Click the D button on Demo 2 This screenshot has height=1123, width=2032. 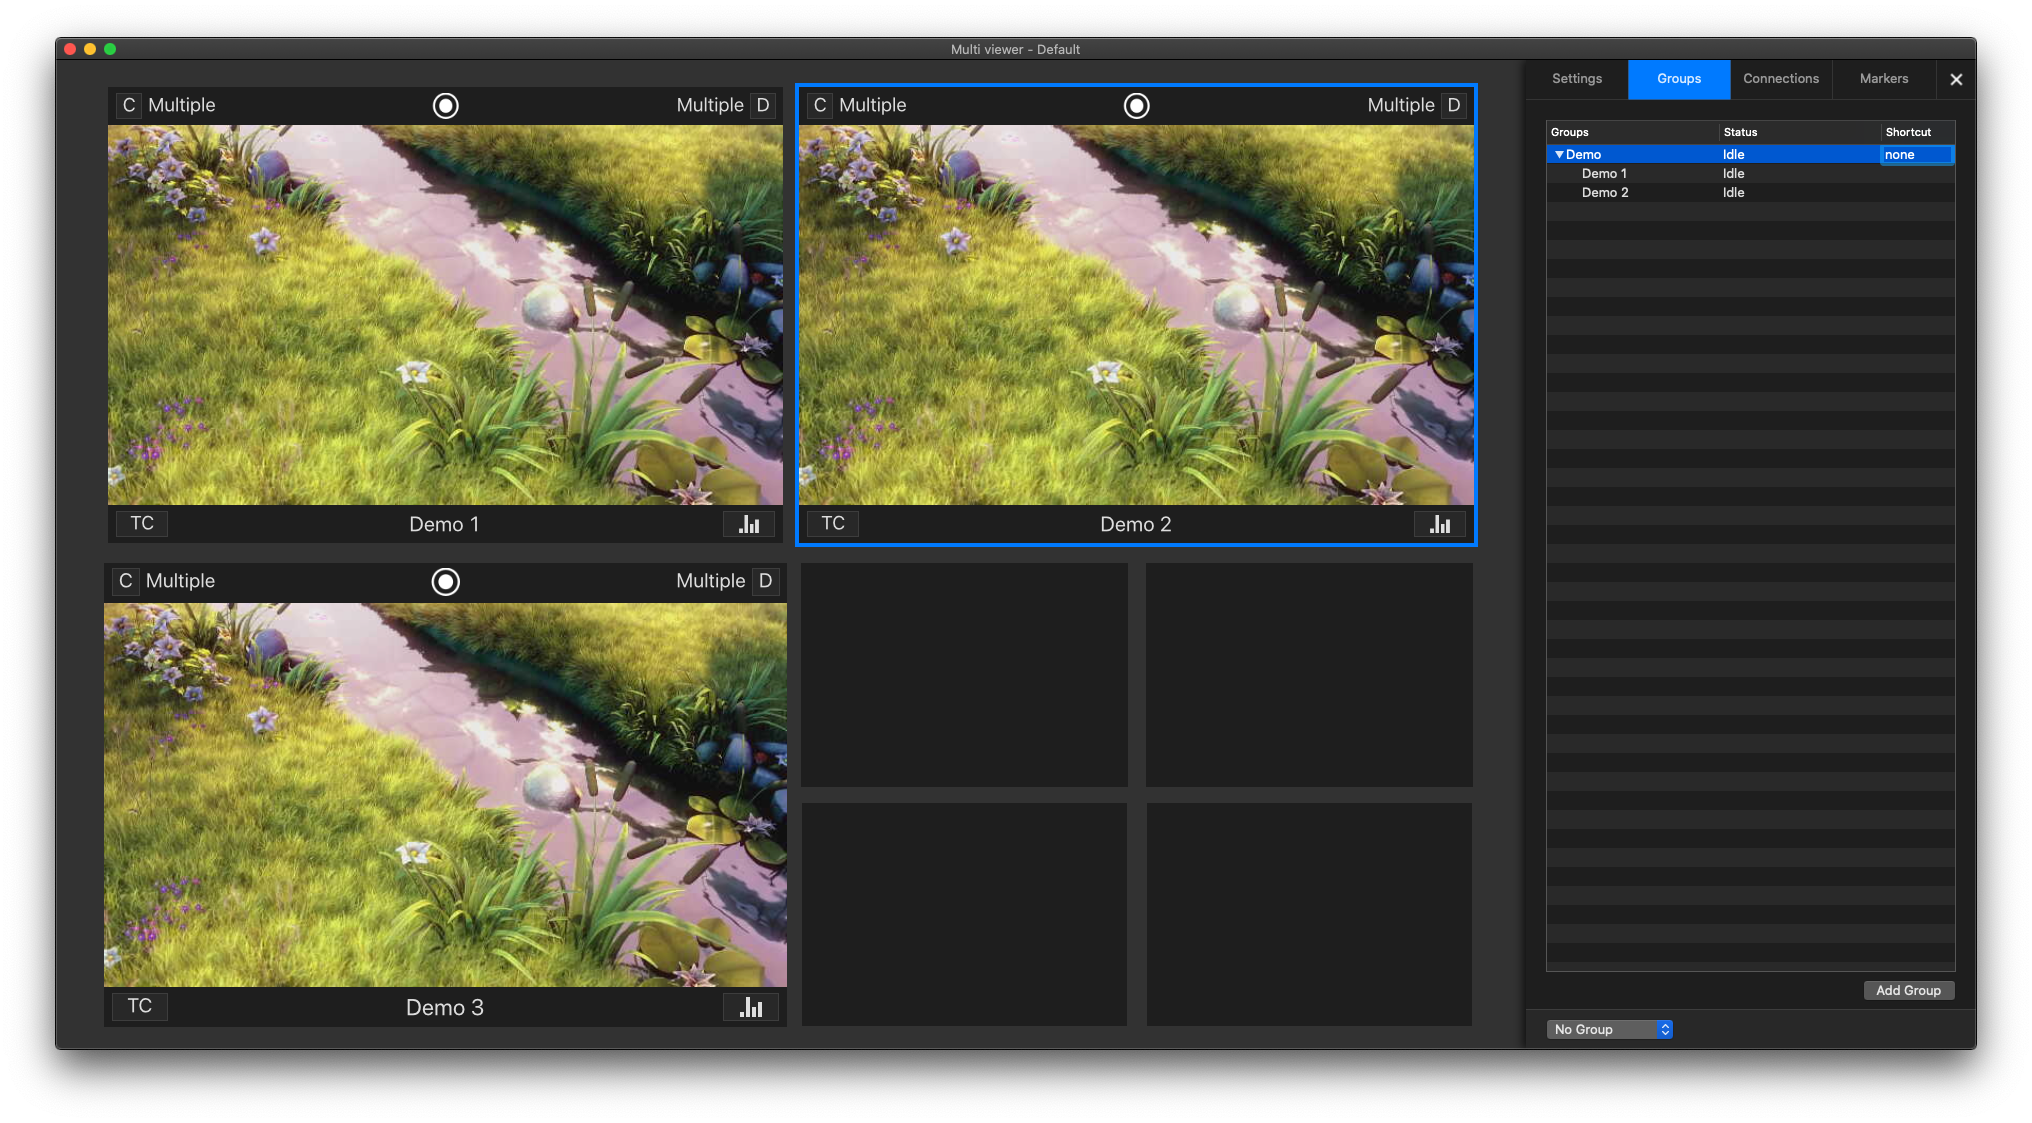pos(1454,105)
